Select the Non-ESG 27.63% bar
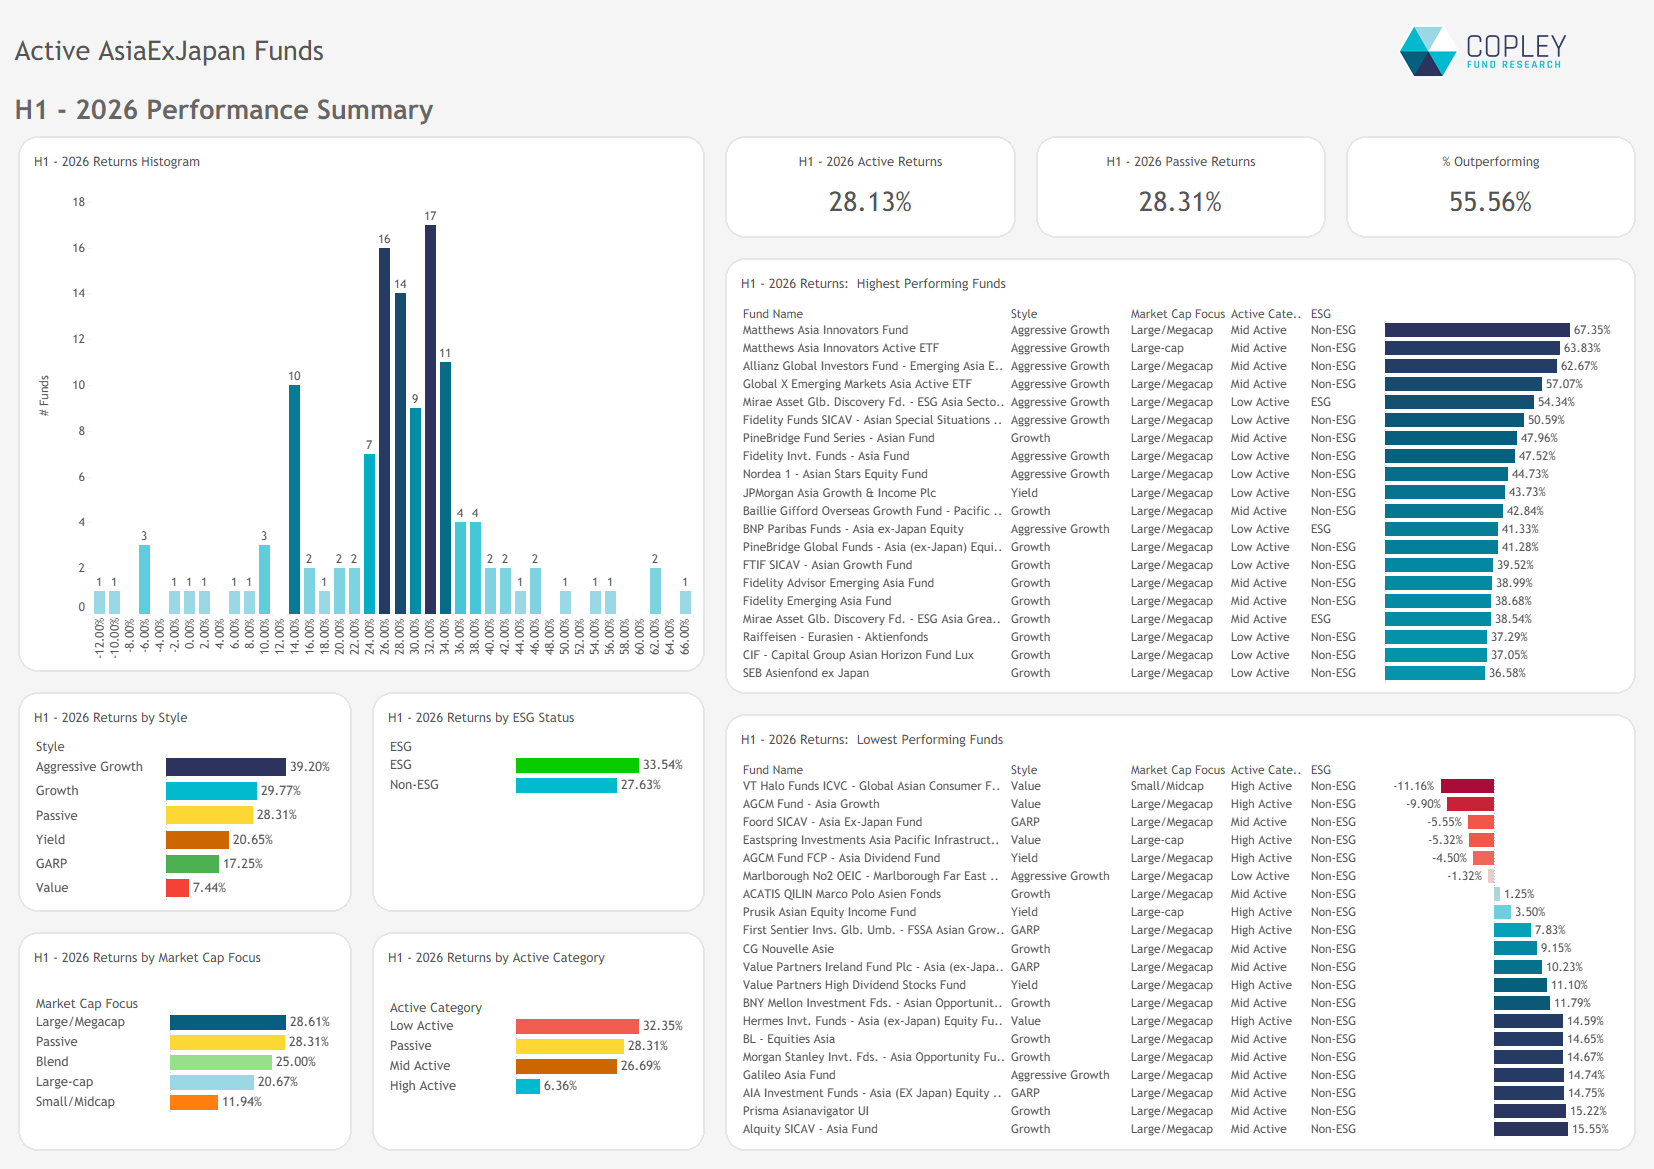This screenshot has width=1654, height=1169. (x=566, y=785)
